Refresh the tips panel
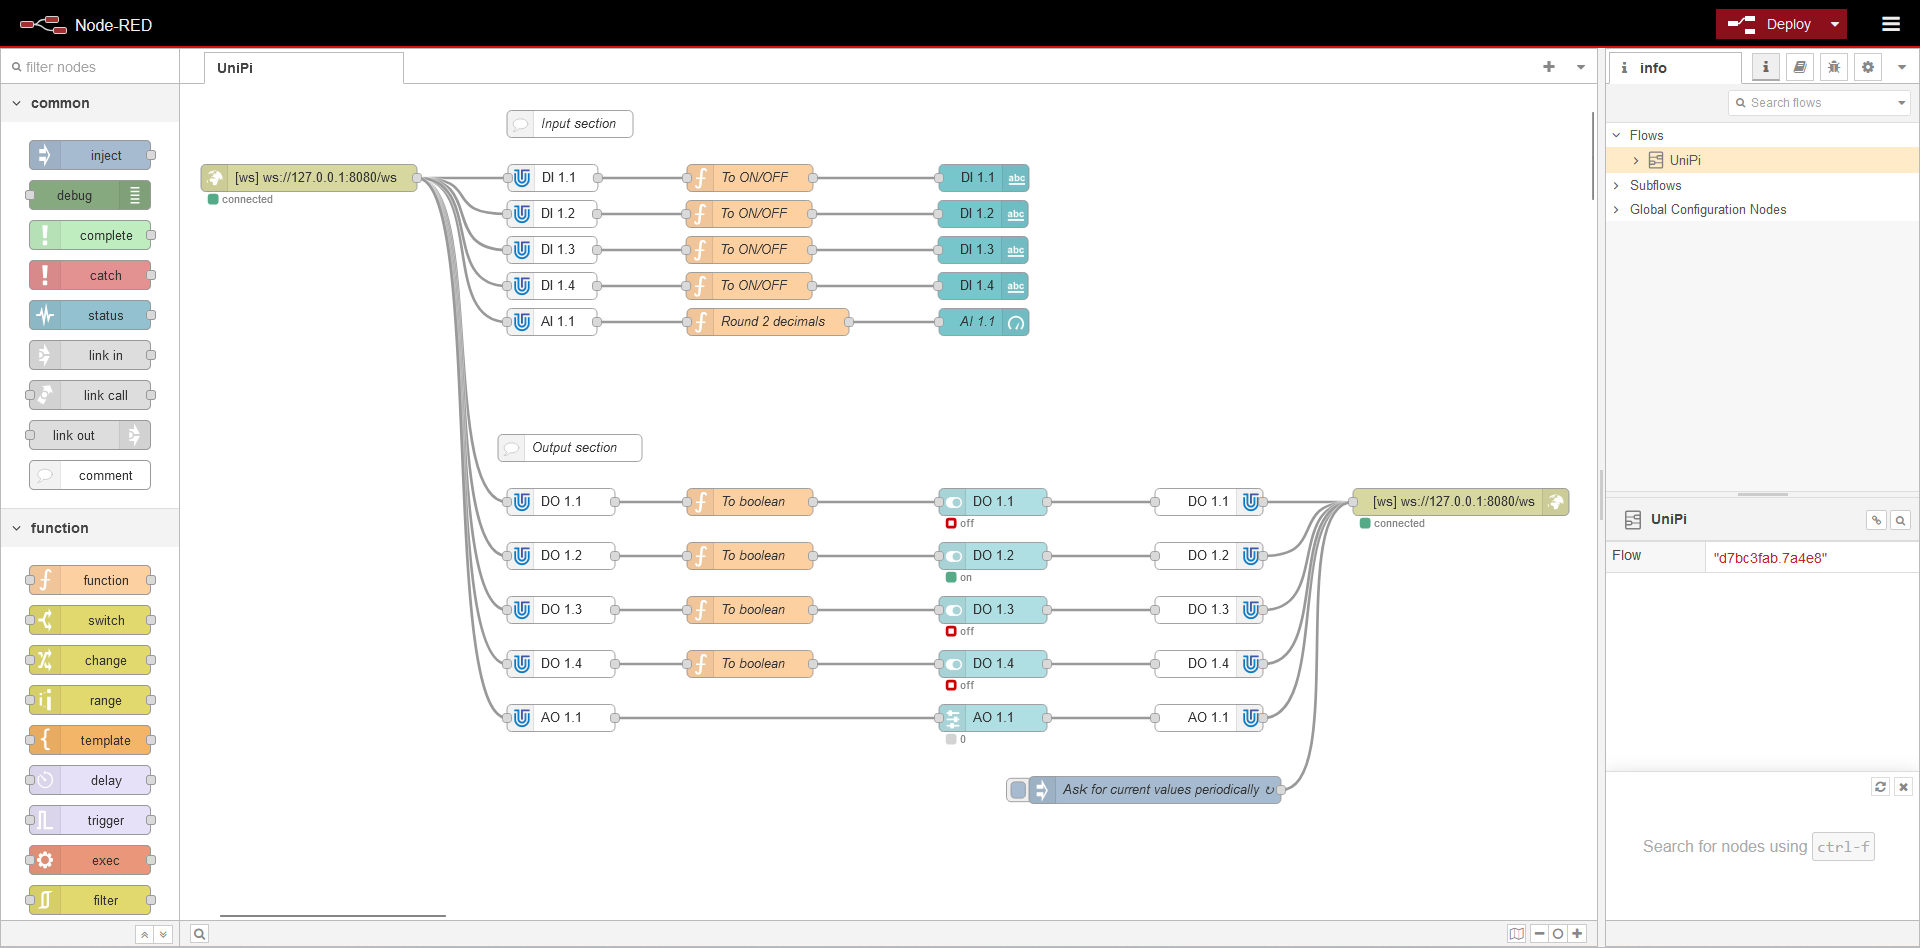 click(x=1880, y=787)
